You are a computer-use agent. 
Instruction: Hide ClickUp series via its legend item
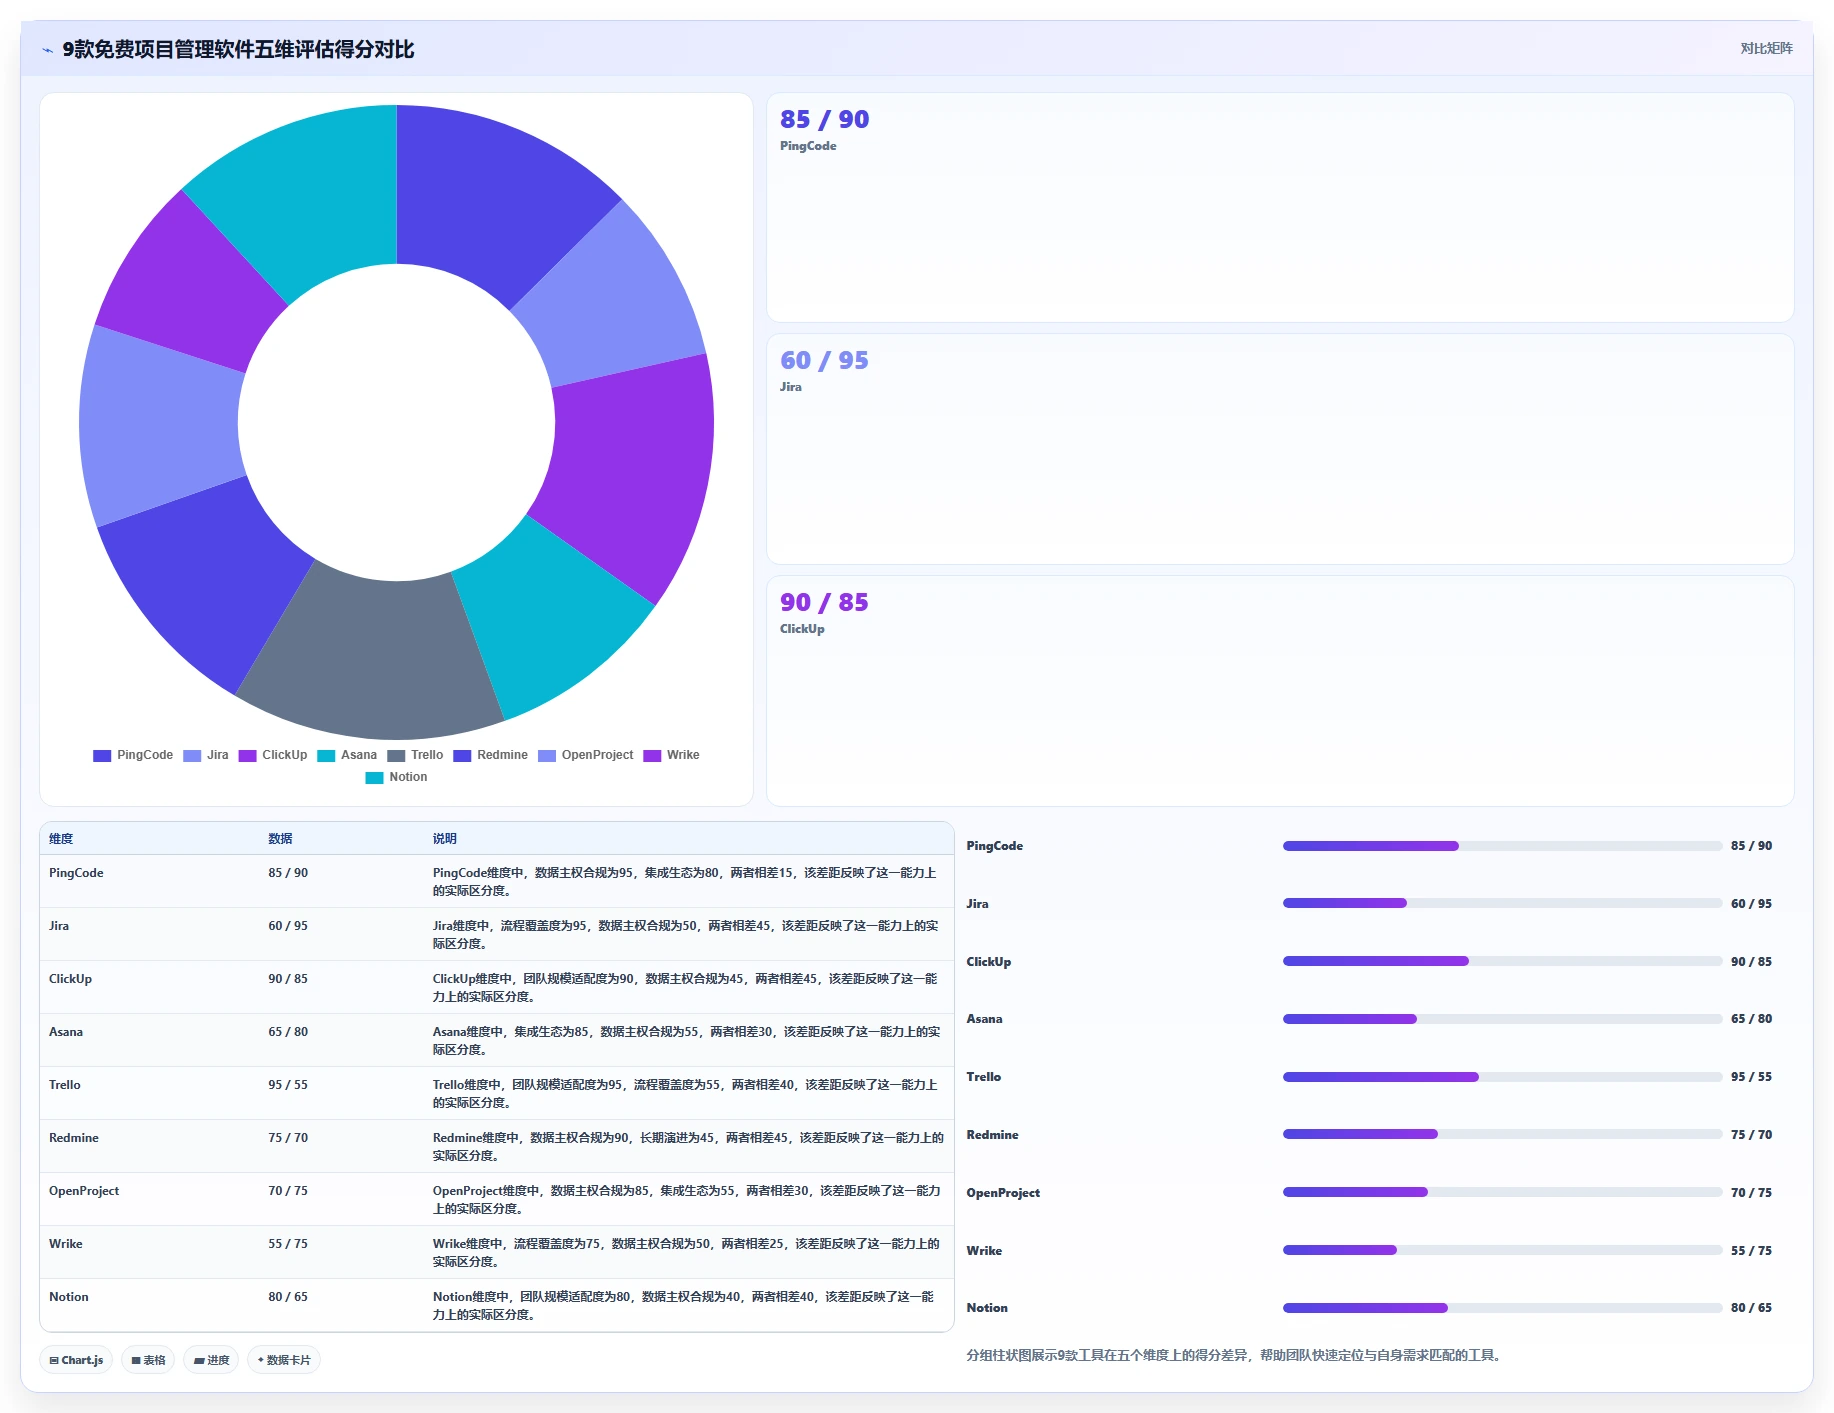(273, 755)
